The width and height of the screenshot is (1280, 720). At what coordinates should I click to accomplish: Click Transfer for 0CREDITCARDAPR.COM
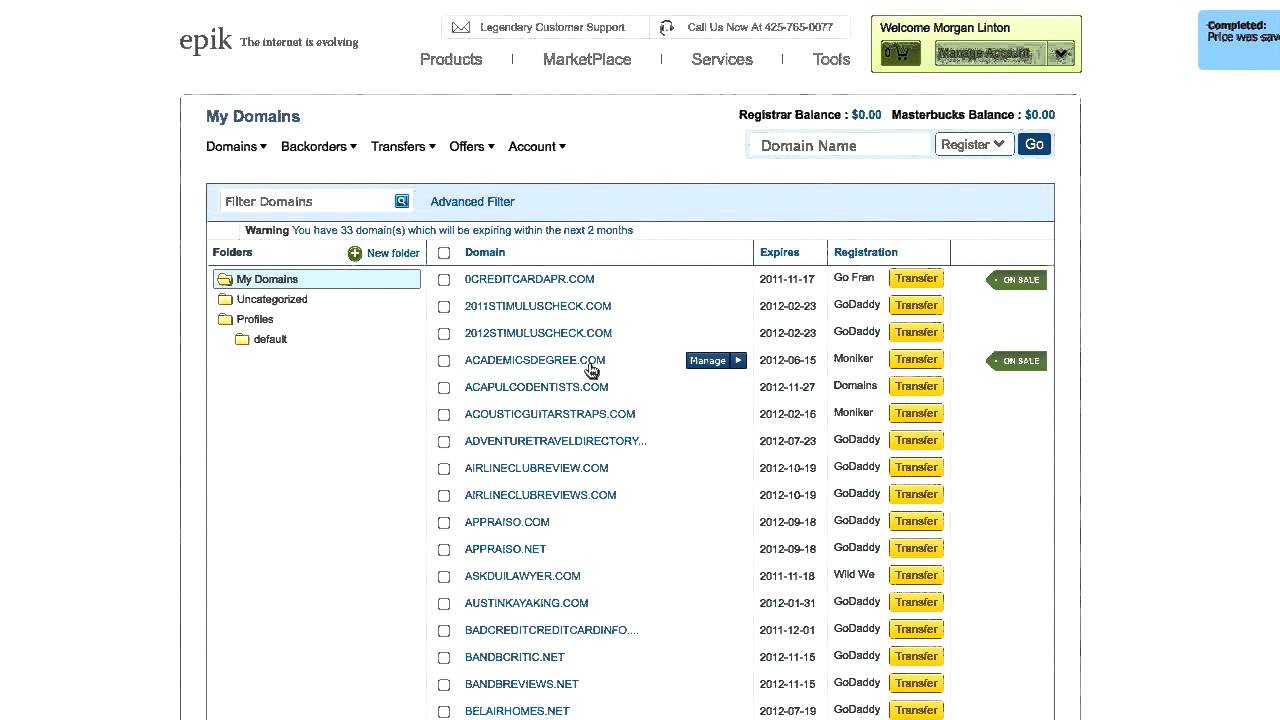(x=916, y=279)
